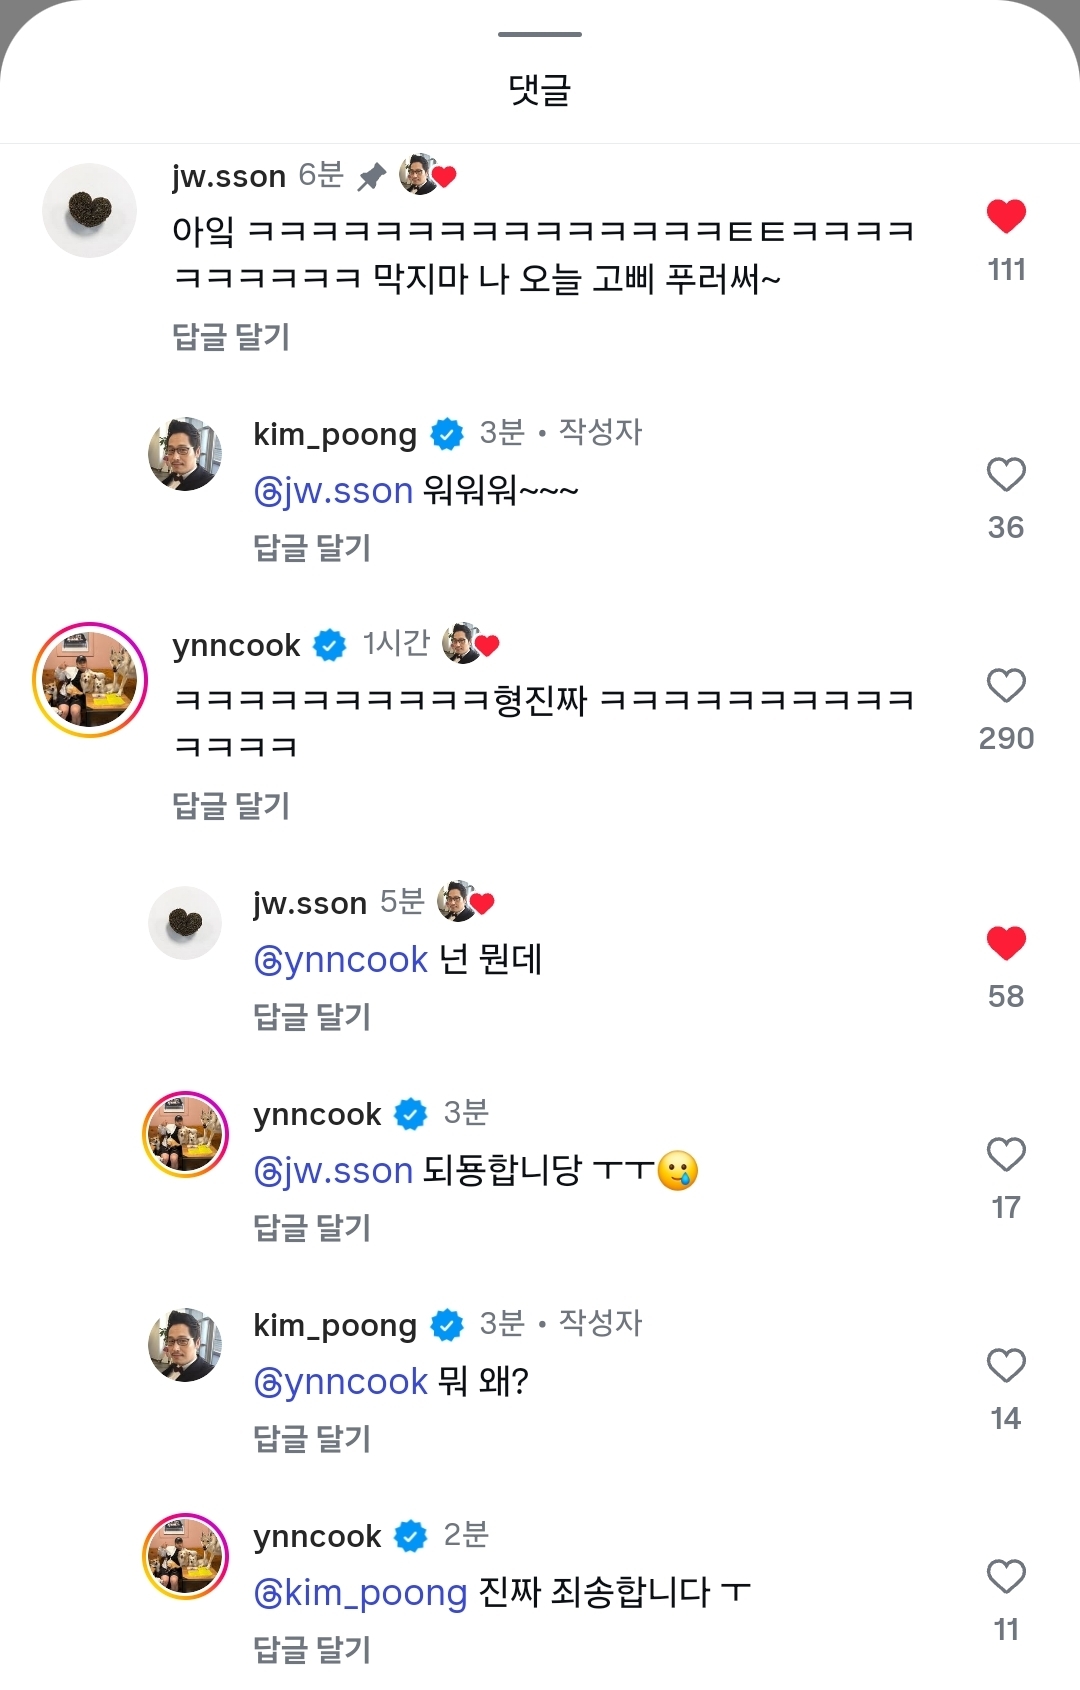Click the pin icon on jw.sson's comment
This screenshot has height=1690, width=1080.
pyautogui.click(x=372, y=177)
